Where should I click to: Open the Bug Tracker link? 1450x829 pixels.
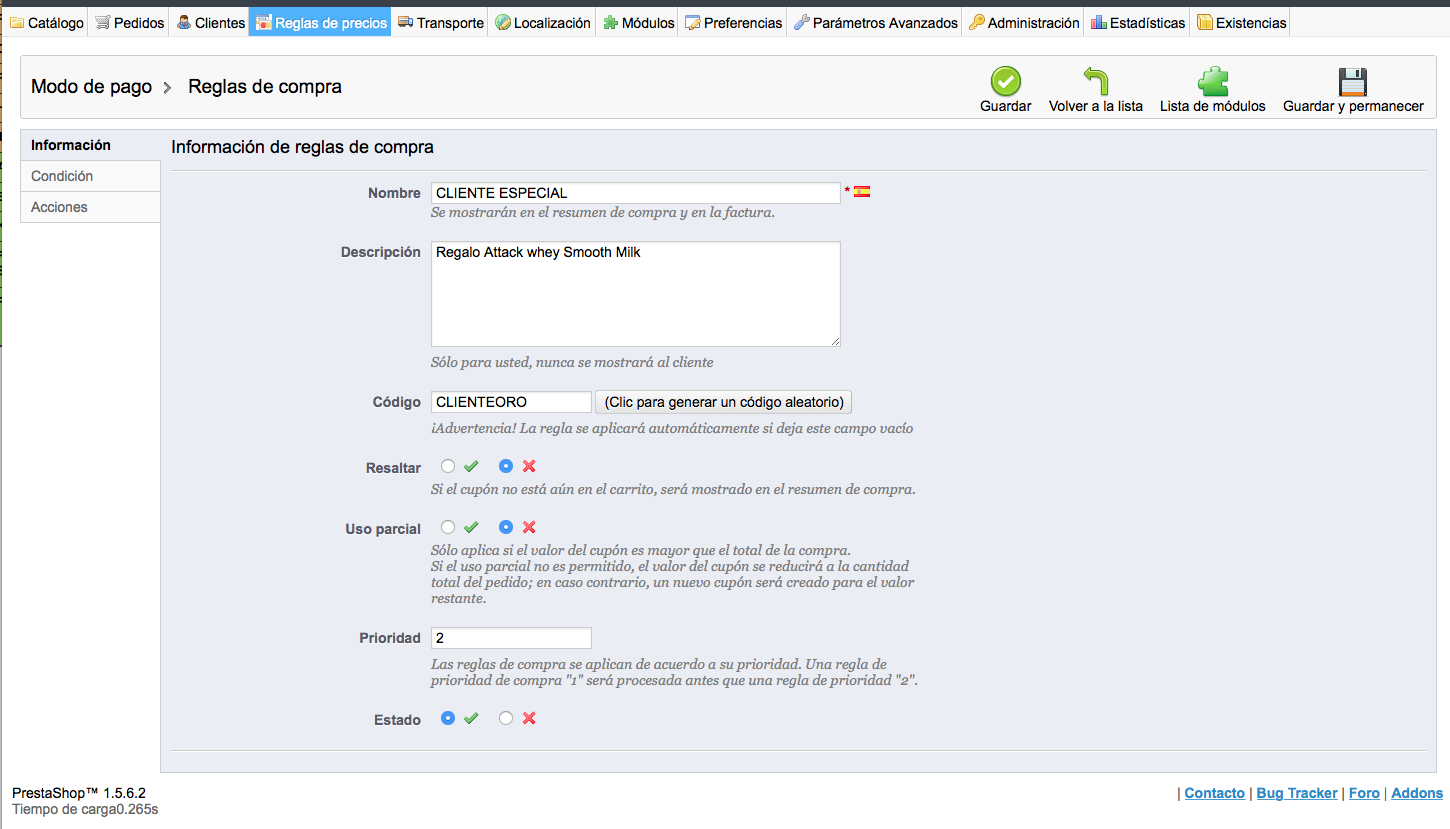[1297, 793]
